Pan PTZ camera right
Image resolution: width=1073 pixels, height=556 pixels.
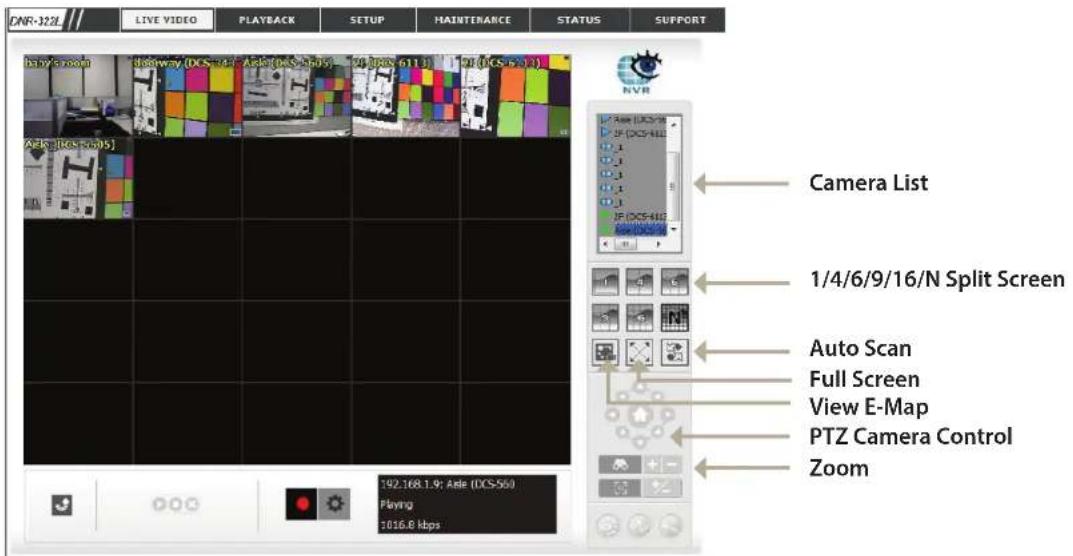pyautogui.click(x=667, y=415)
